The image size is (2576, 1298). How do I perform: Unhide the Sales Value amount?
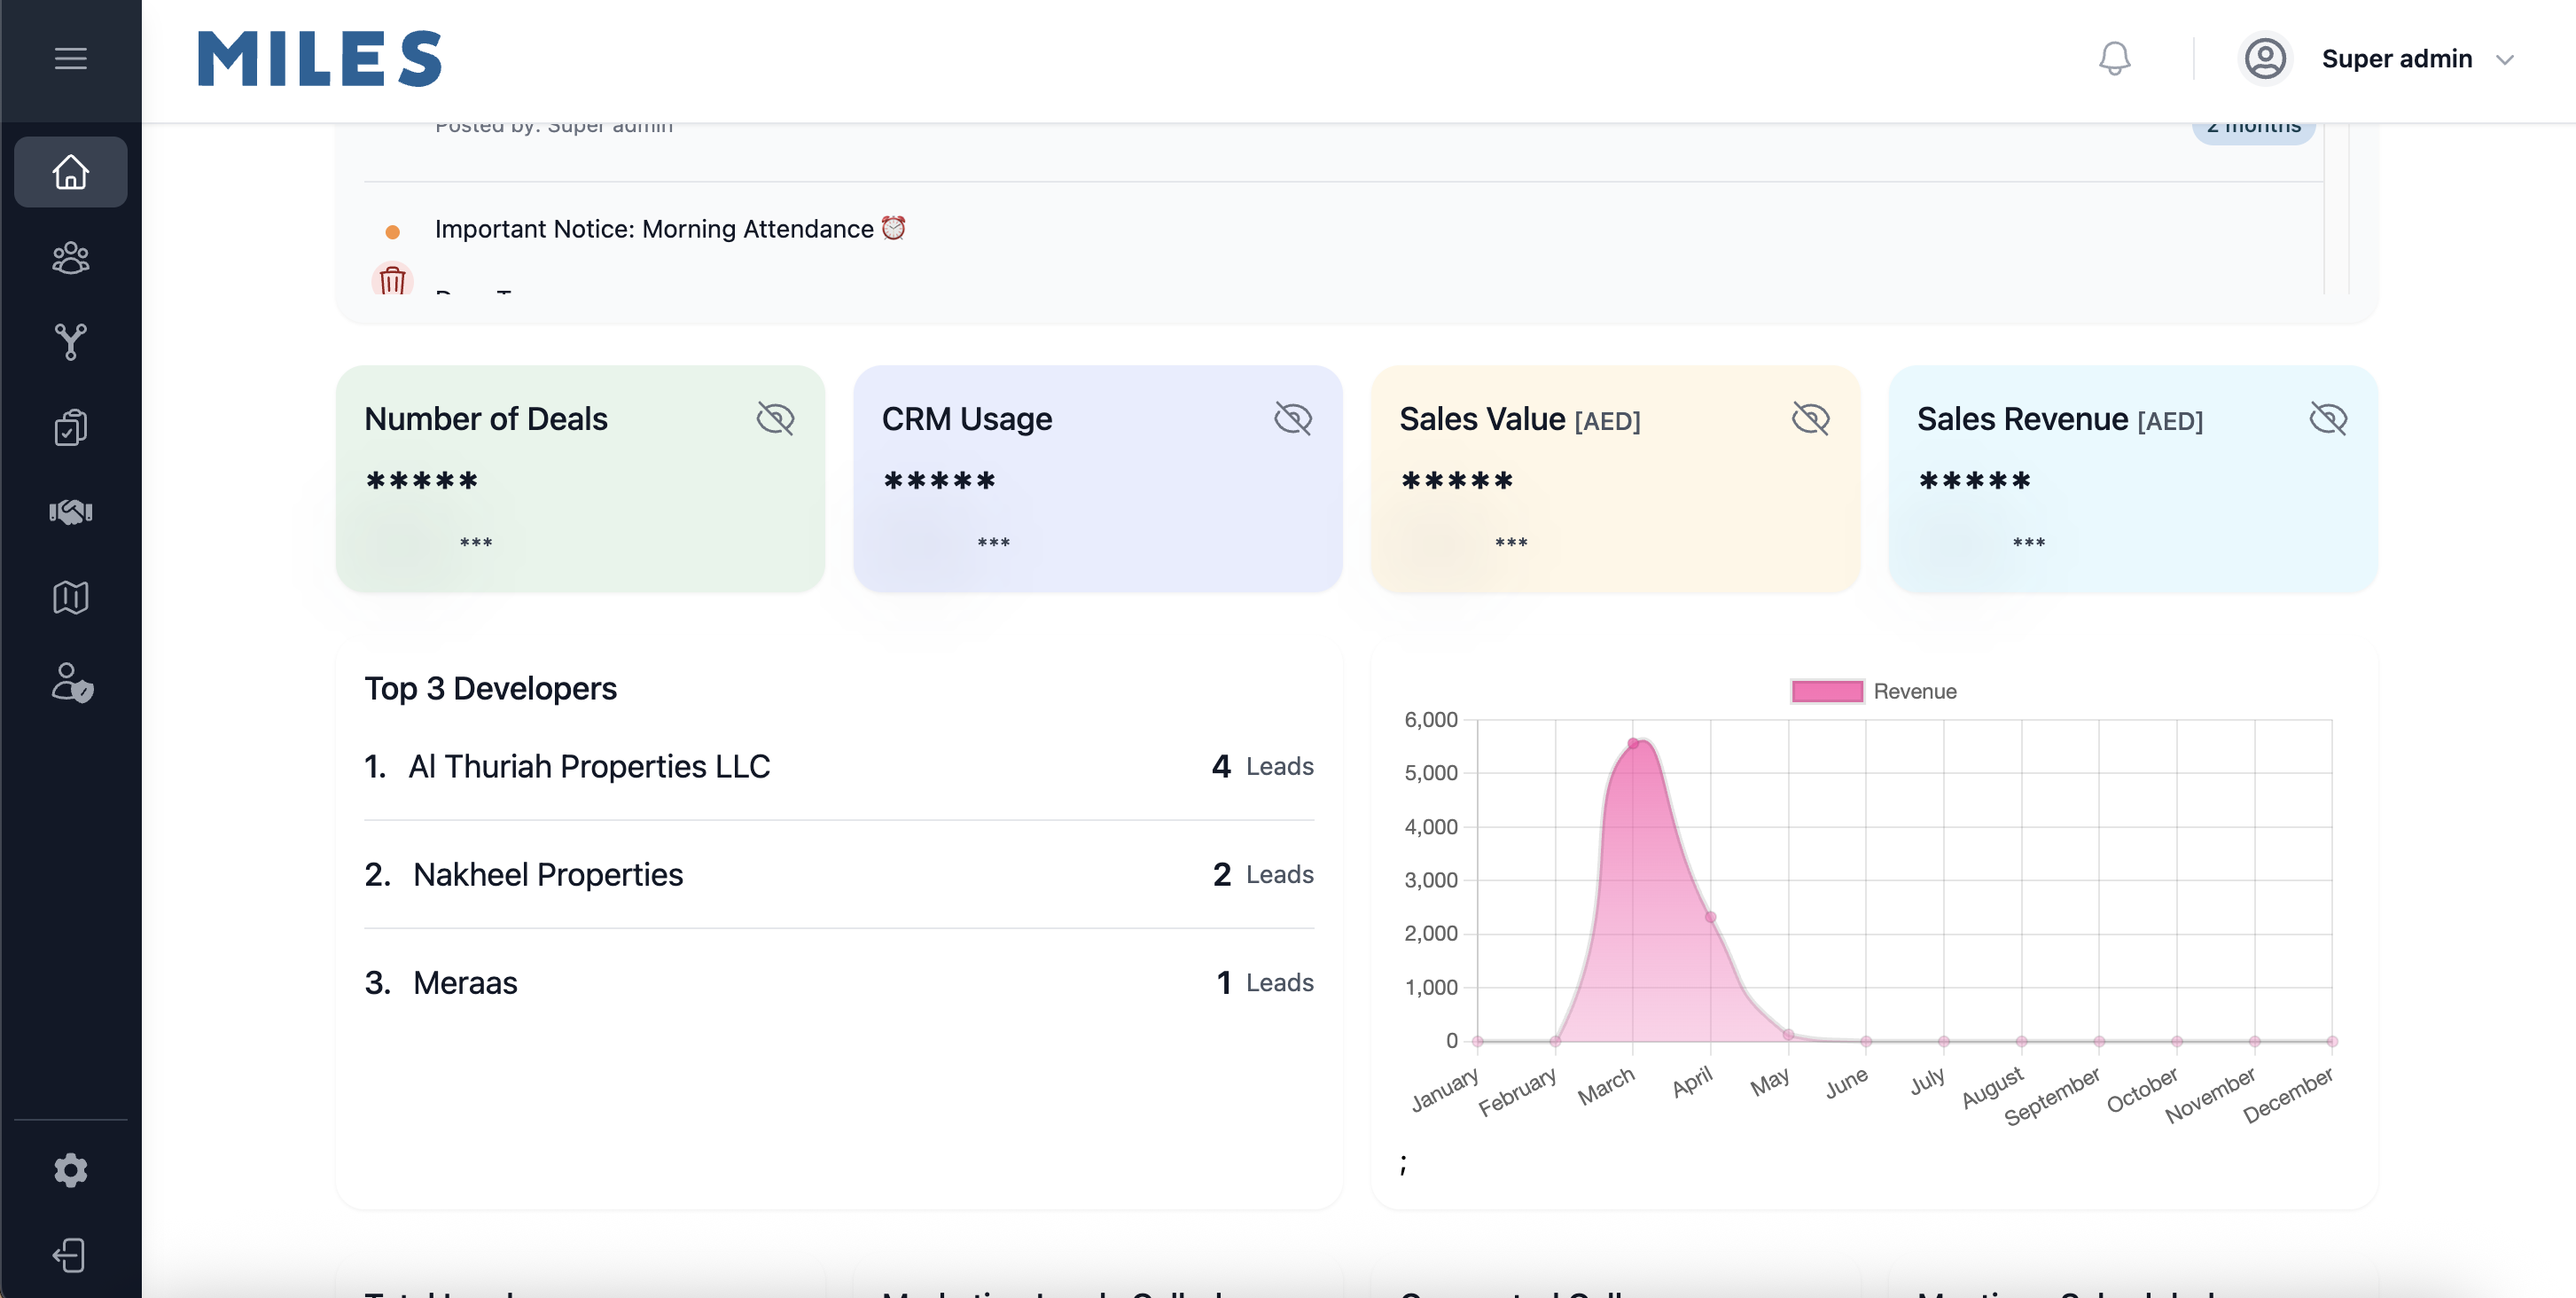[x=1810, y=419]
